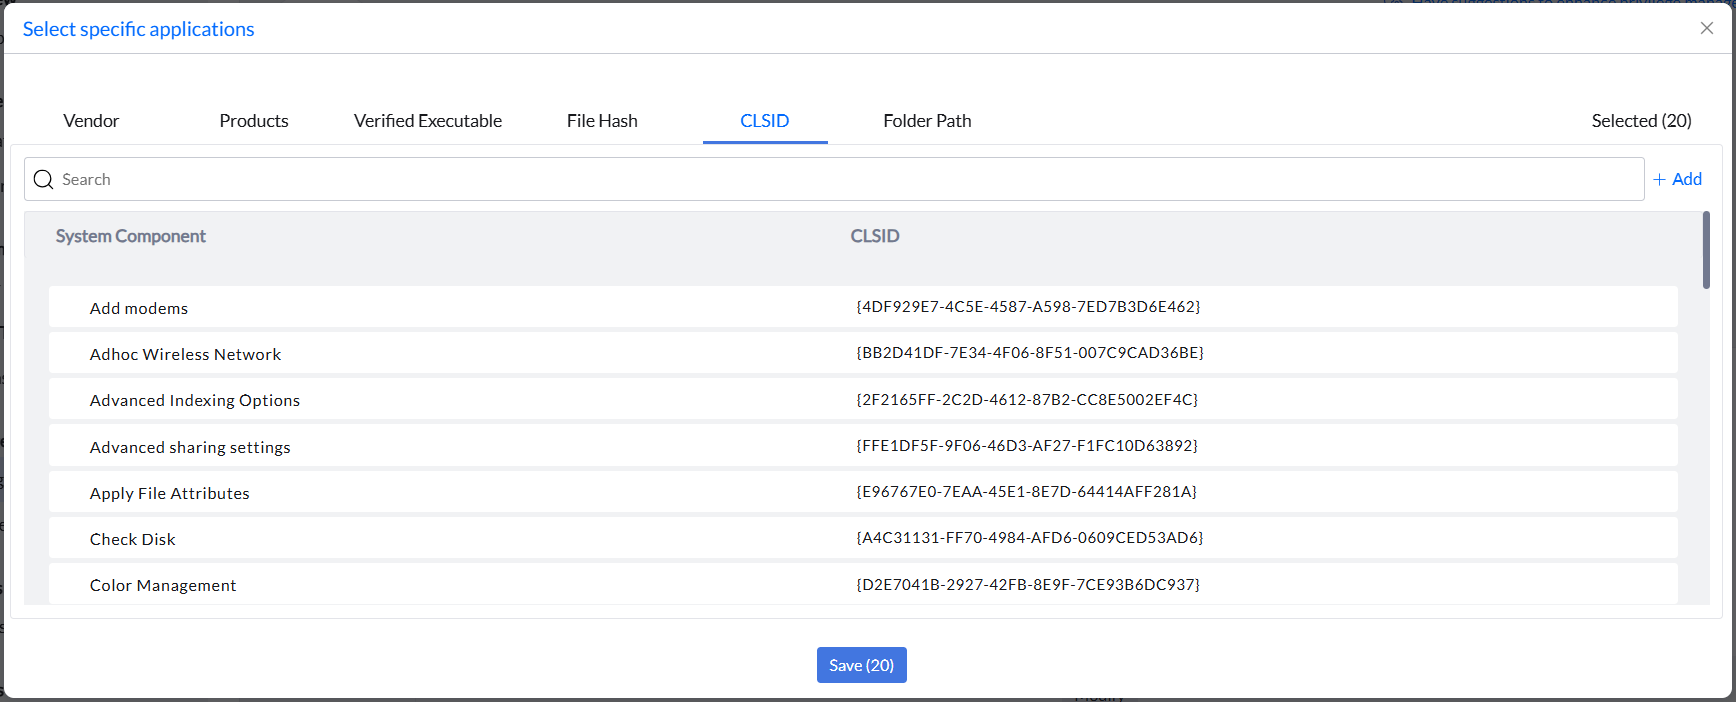1736x702 pixels.
Task: Click the System Component column header
Action: 131,236
